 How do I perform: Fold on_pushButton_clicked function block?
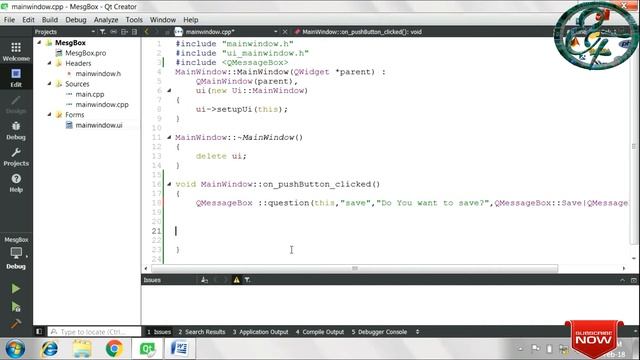[169, 184]
